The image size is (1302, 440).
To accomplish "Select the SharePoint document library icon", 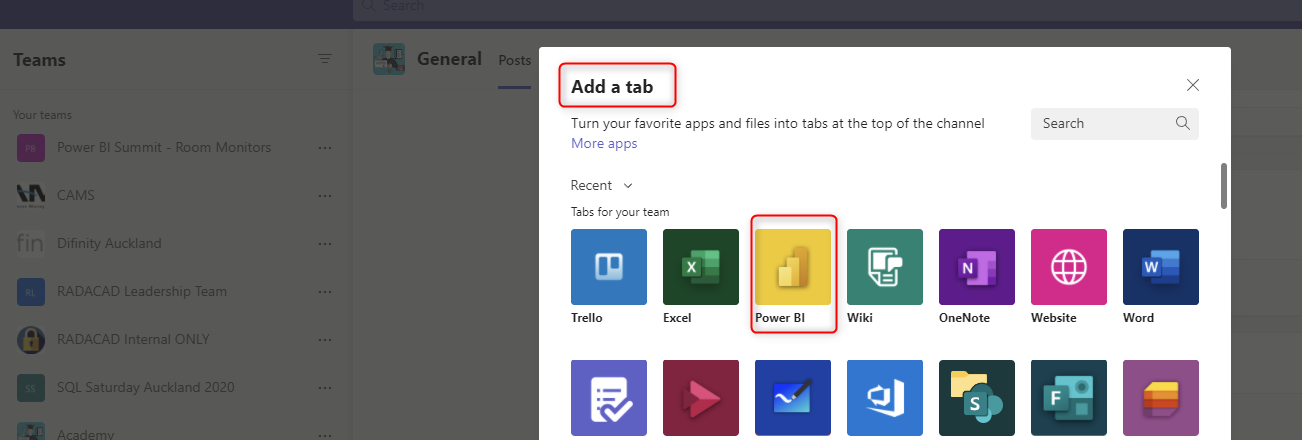I will point(977,398).
